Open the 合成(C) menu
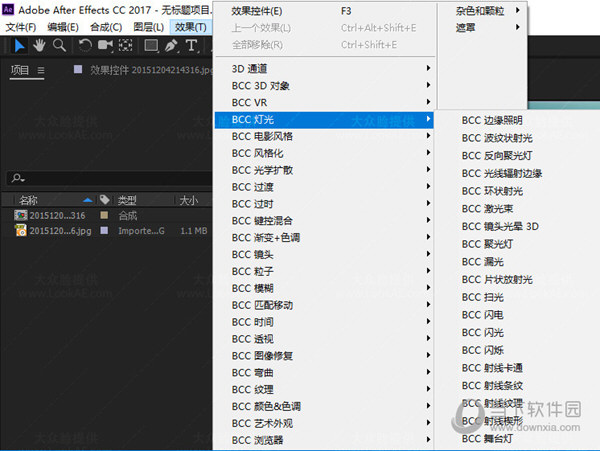The width and height of the screenshot is (600, 451). click(106, 27)
